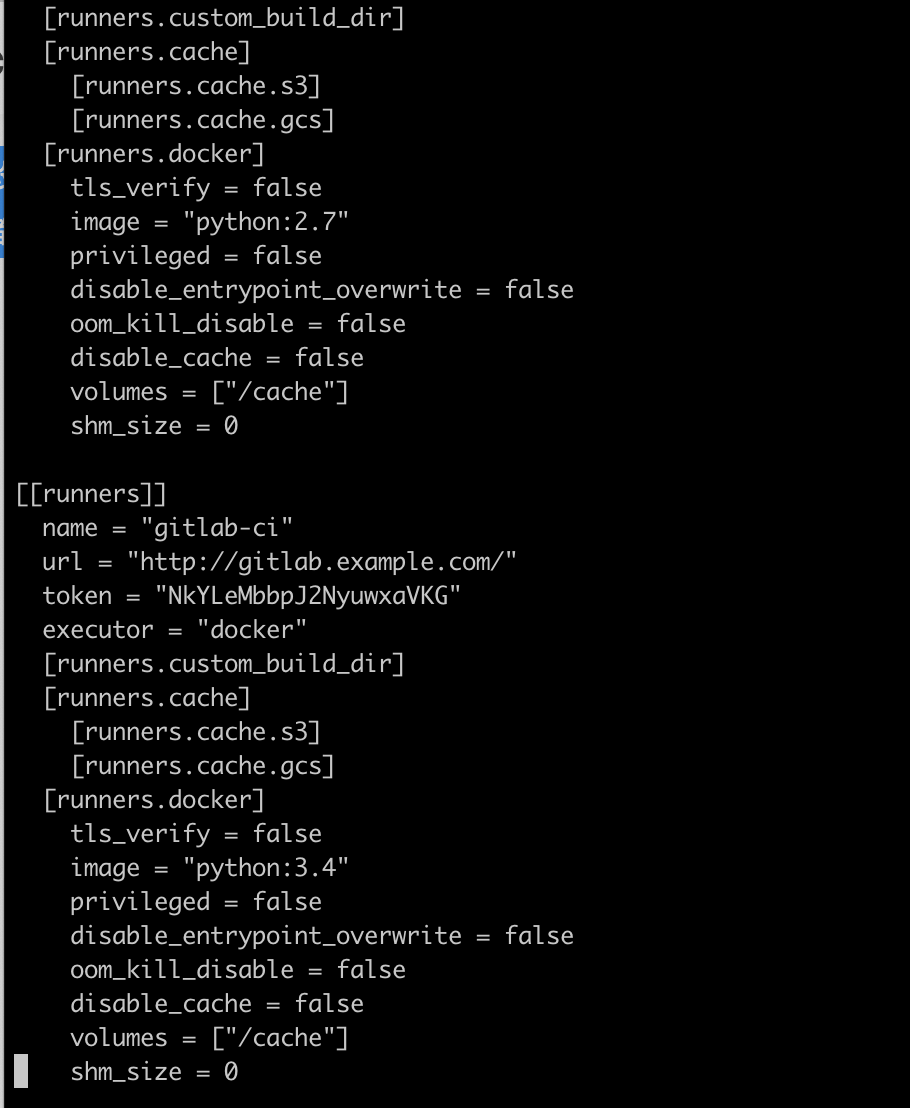The image size is (910, 1108).
Task: Click the "token" key name
Action: (x=77, y=596)
